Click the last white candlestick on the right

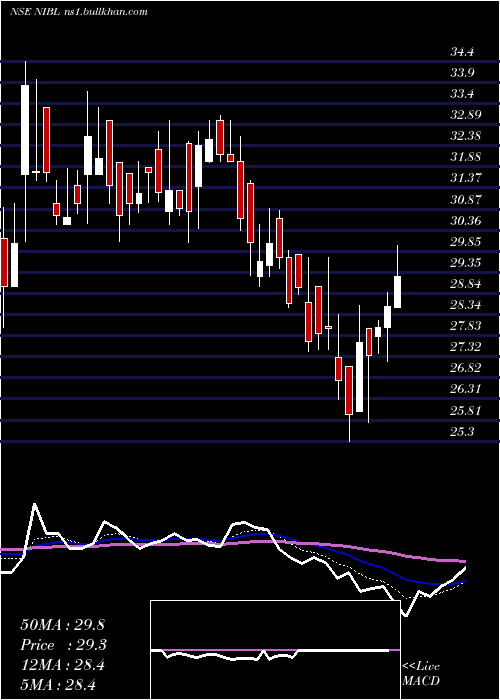(397, 292)
